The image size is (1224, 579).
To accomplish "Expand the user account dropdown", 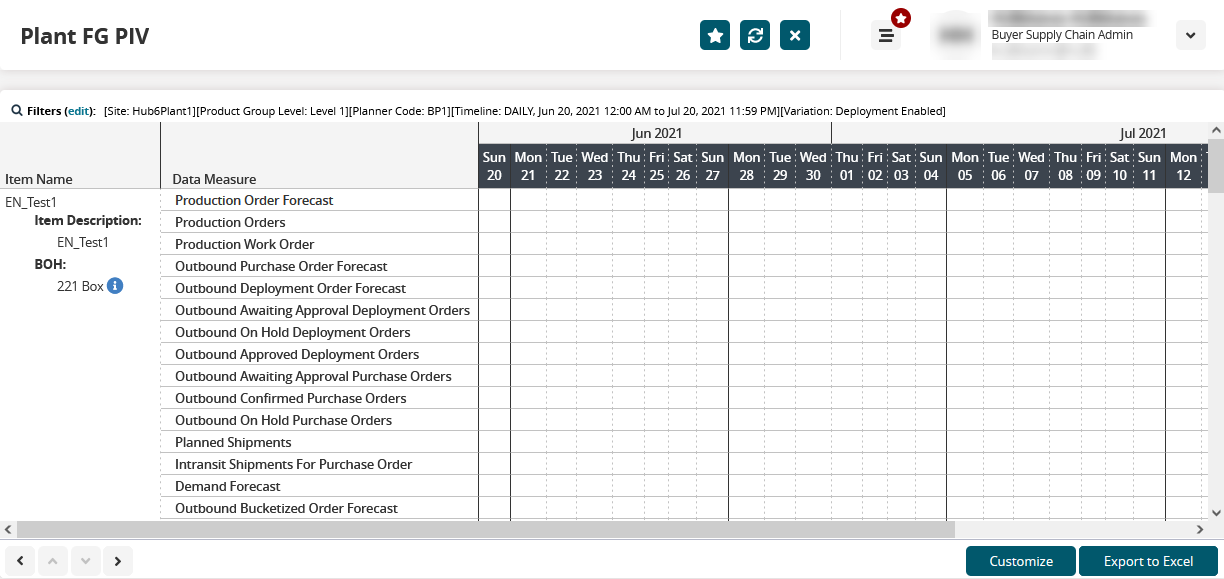I will coord(1189,35).
